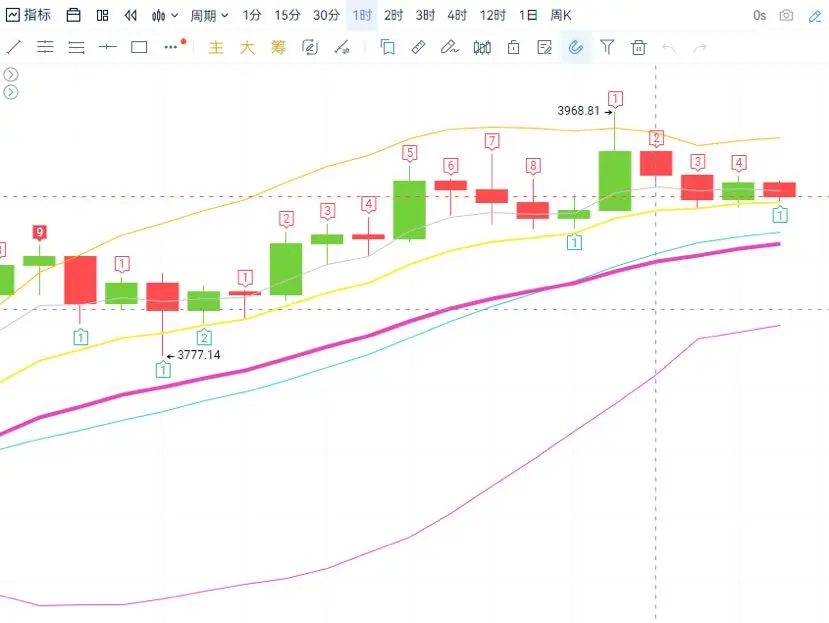This screenshot has height=623, width=829.
Task: Toggle the magnet snap tool
Action: [x=575, y=48]
